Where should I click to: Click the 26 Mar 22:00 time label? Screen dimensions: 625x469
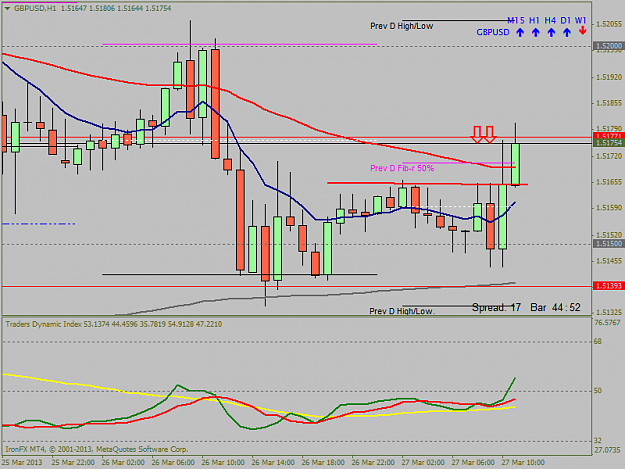373,462
